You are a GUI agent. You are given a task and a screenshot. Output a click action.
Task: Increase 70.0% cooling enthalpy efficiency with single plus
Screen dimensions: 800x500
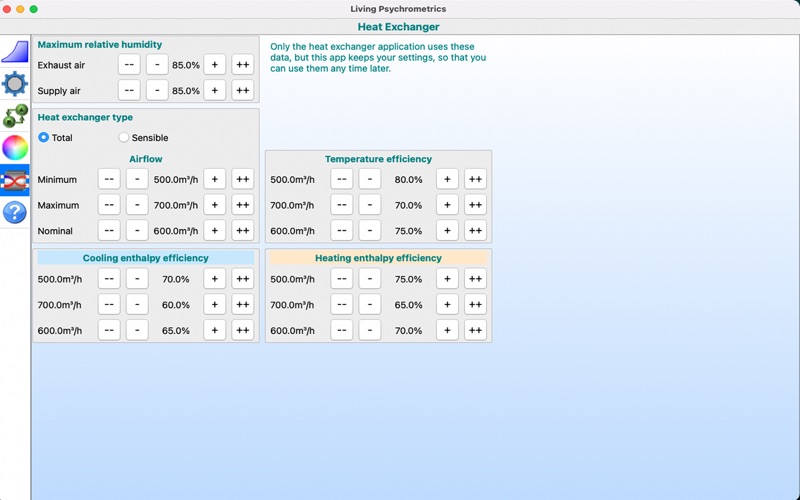[215, 279]
